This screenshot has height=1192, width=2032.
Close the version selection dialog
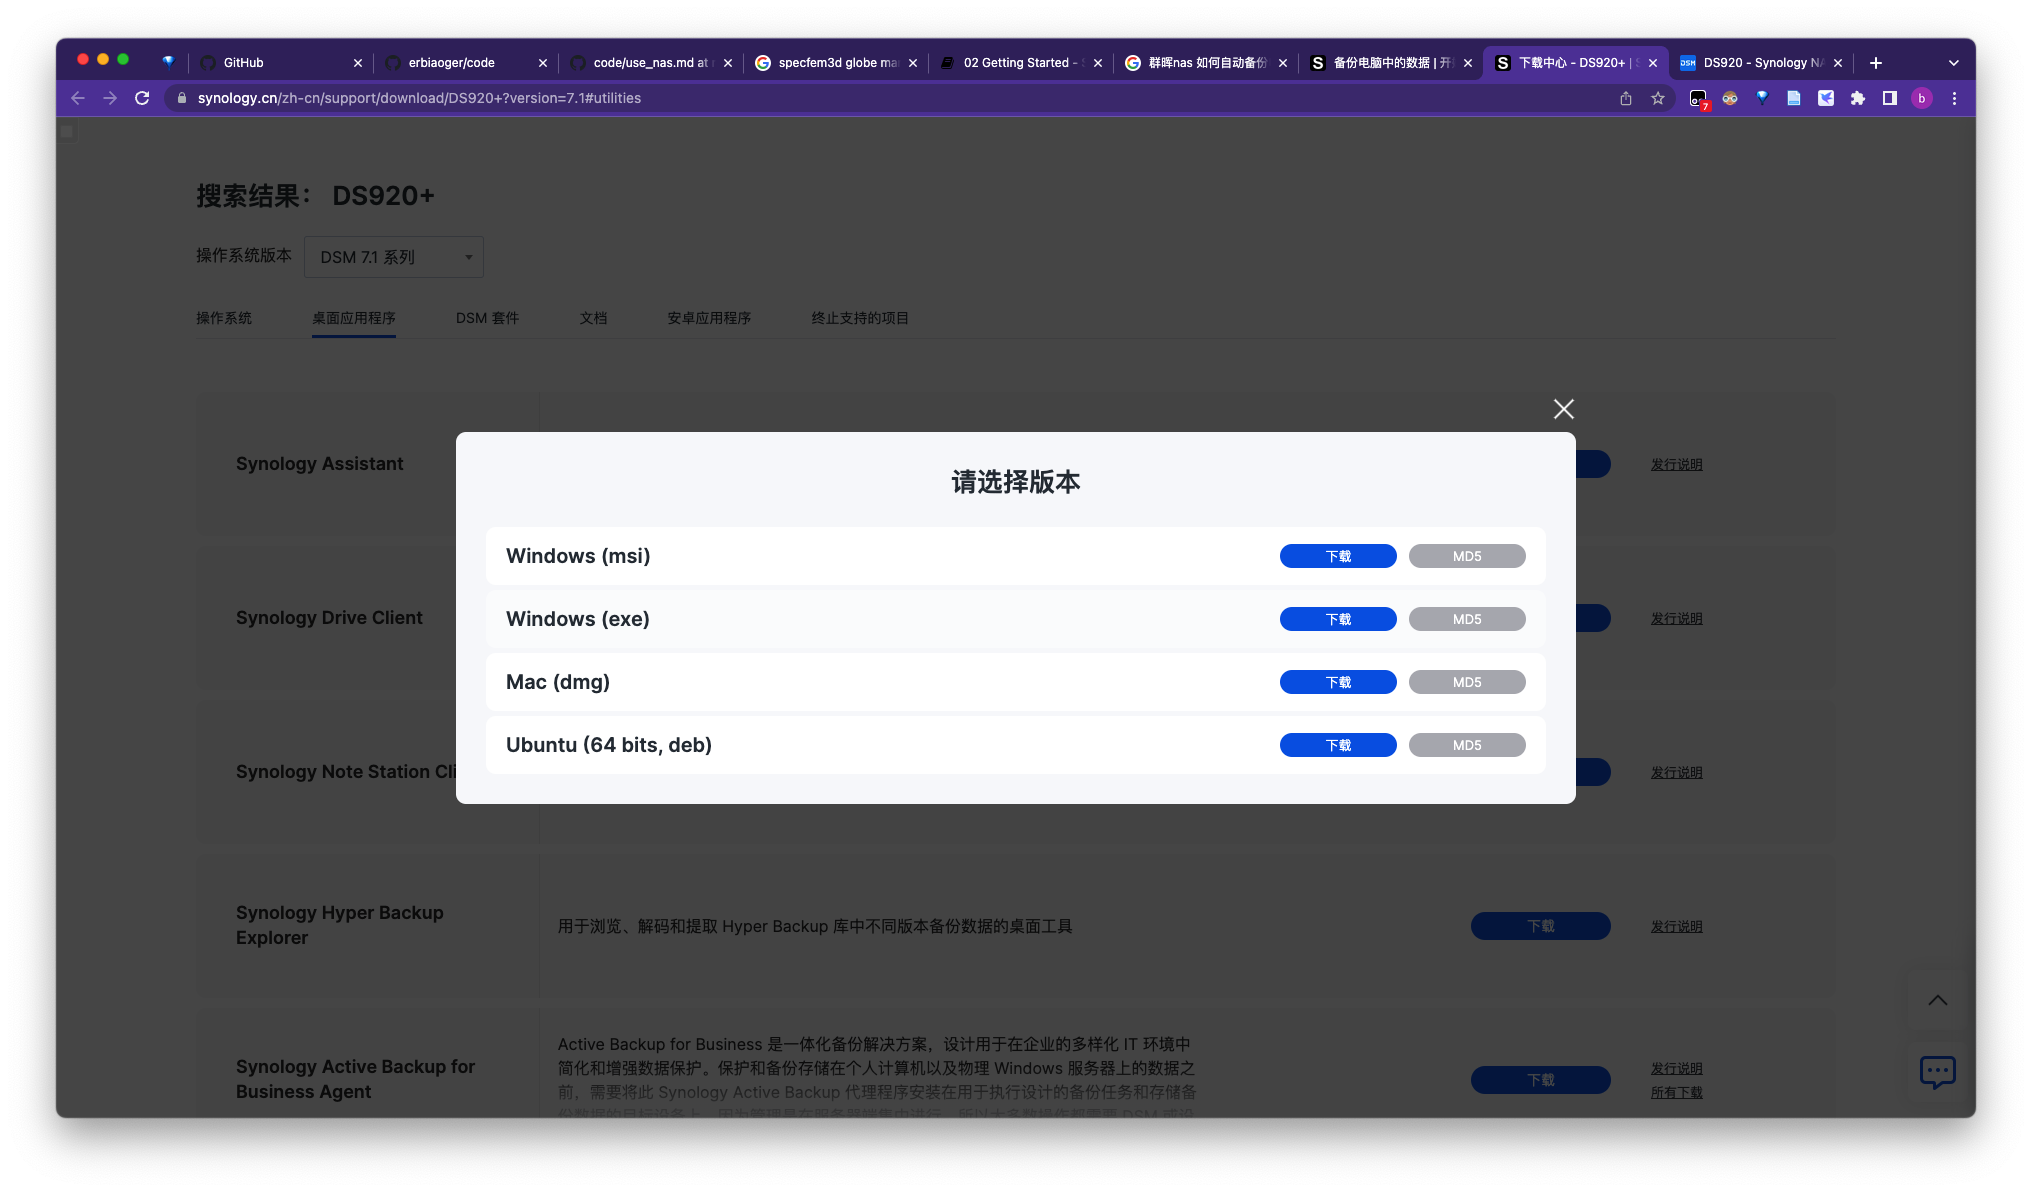click(1563, 409)
